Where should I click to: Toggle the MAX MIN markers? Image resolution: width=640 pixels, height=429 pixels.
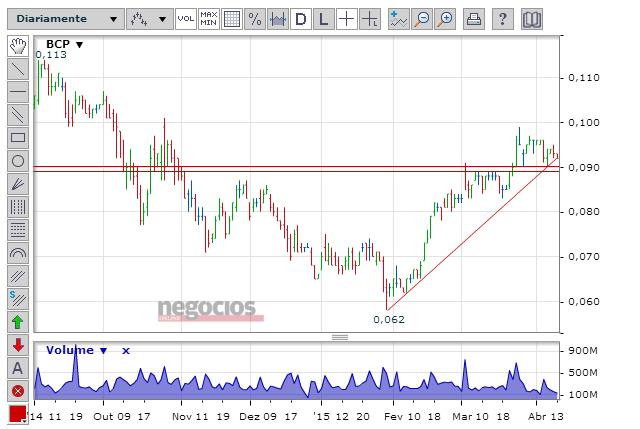[x=209, y=19]
